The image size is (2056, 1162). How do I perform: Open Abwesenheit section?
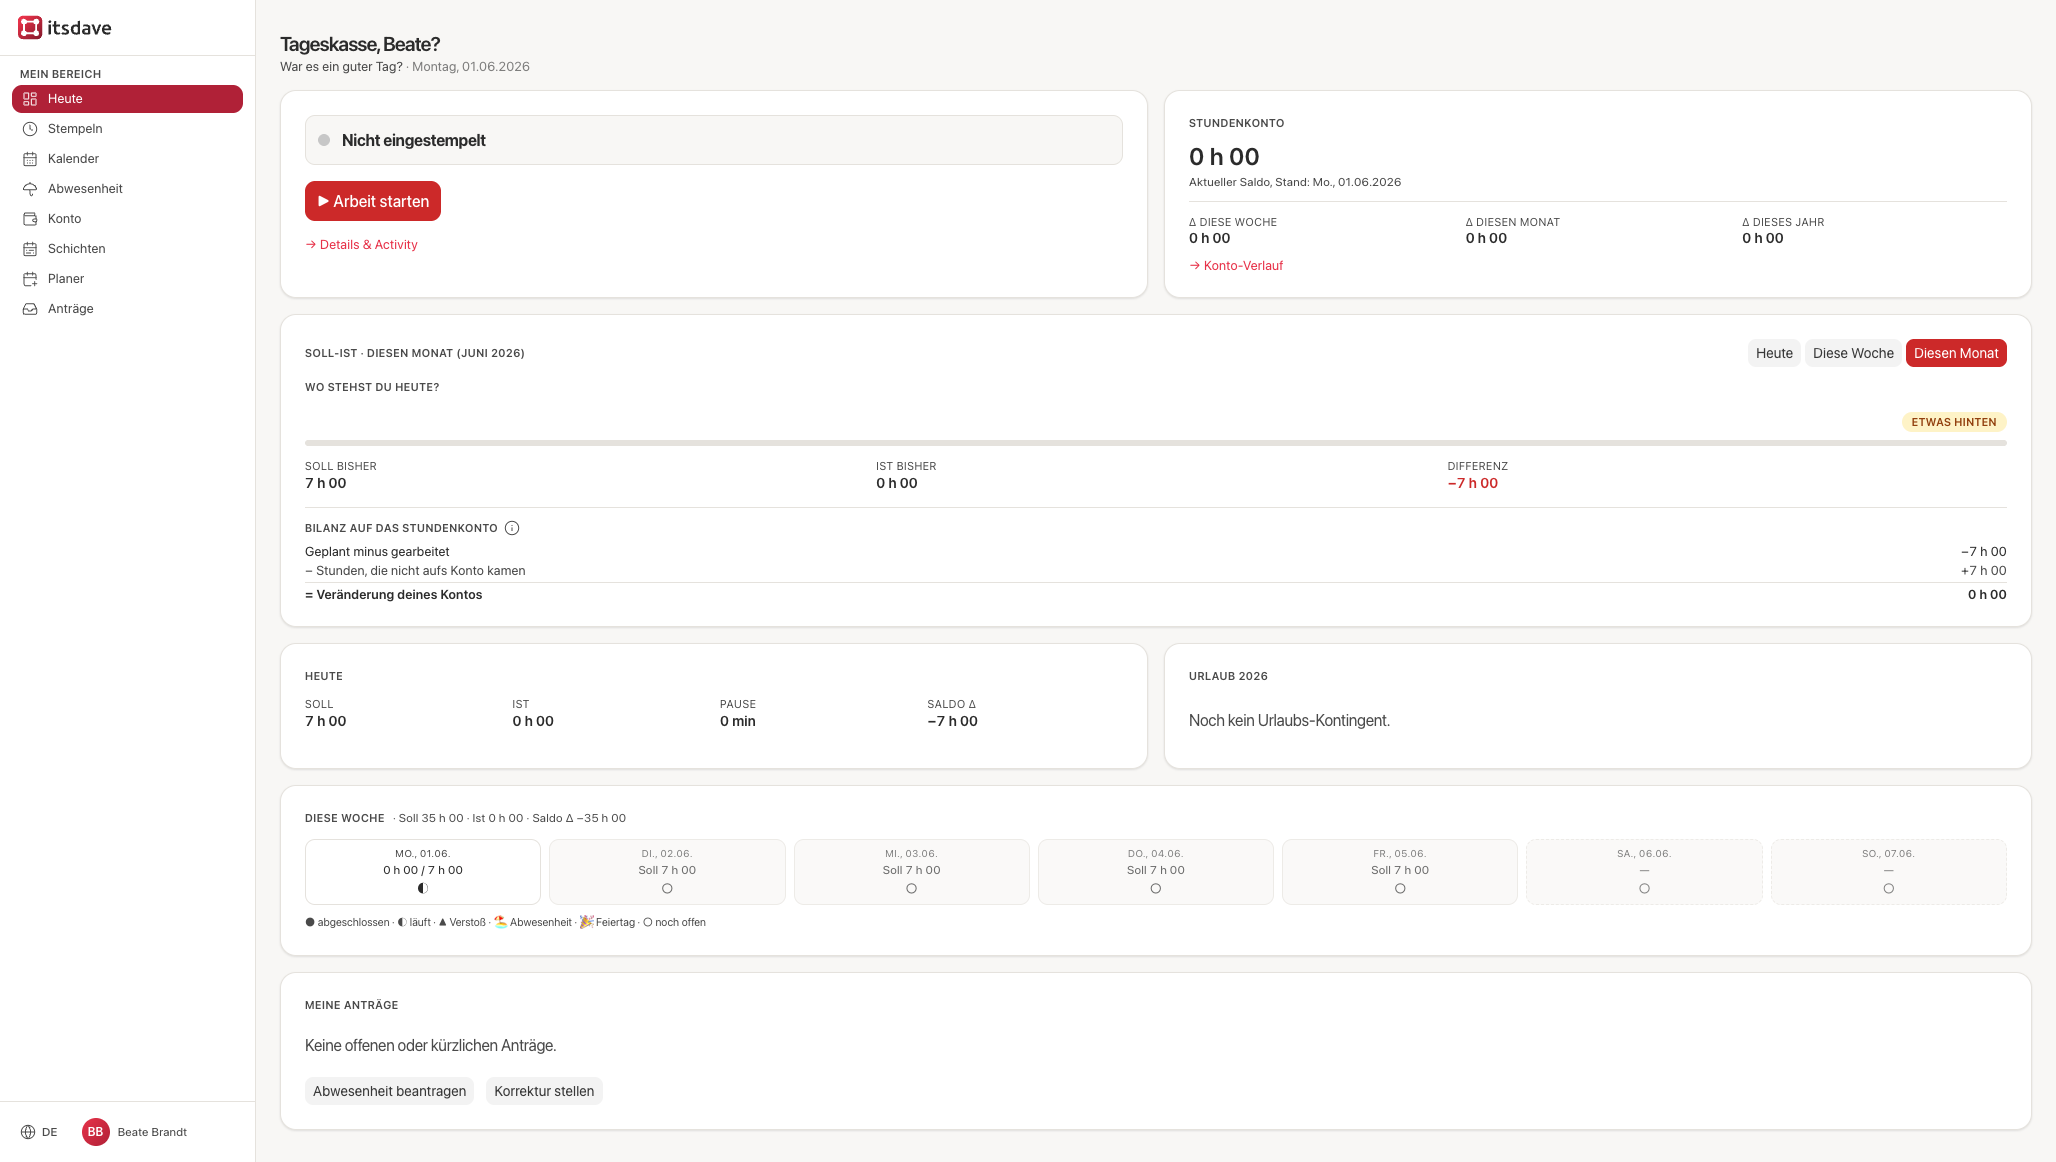pyautogui.click(x=127, y=189)
